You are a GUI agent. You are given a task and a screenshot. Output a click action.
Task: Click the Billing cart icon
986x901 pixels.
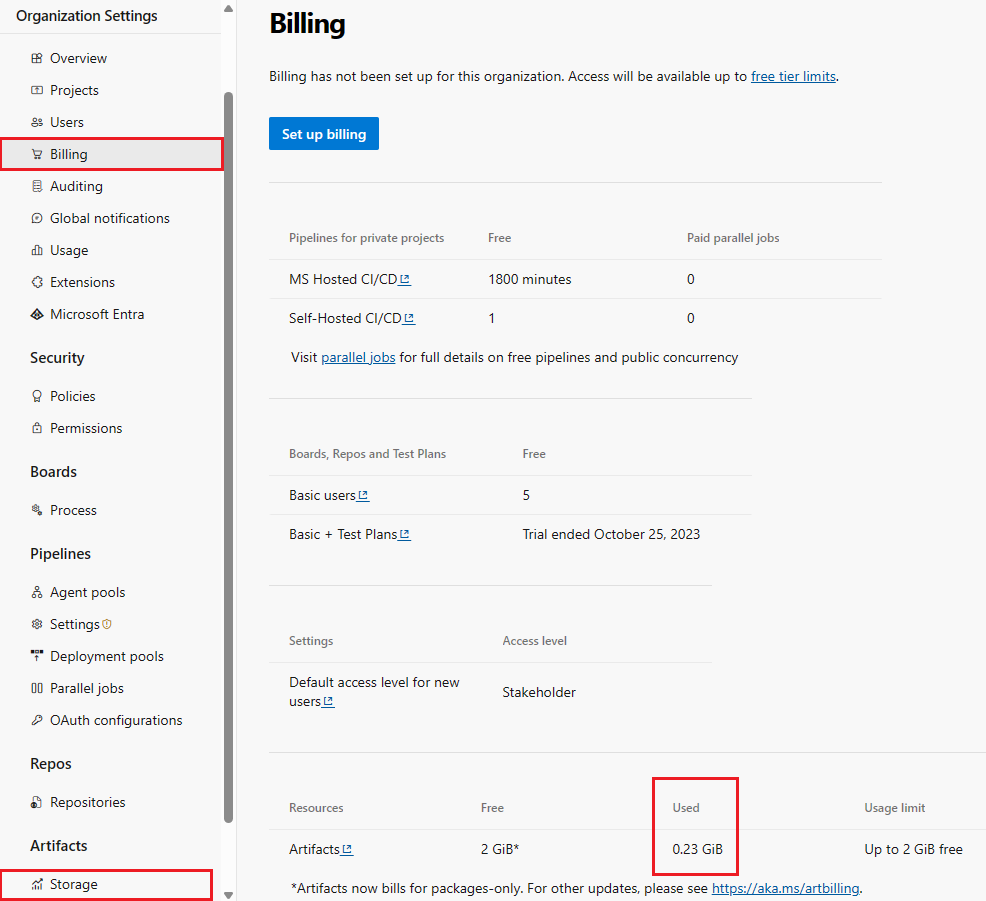click(x=37, y=155)
